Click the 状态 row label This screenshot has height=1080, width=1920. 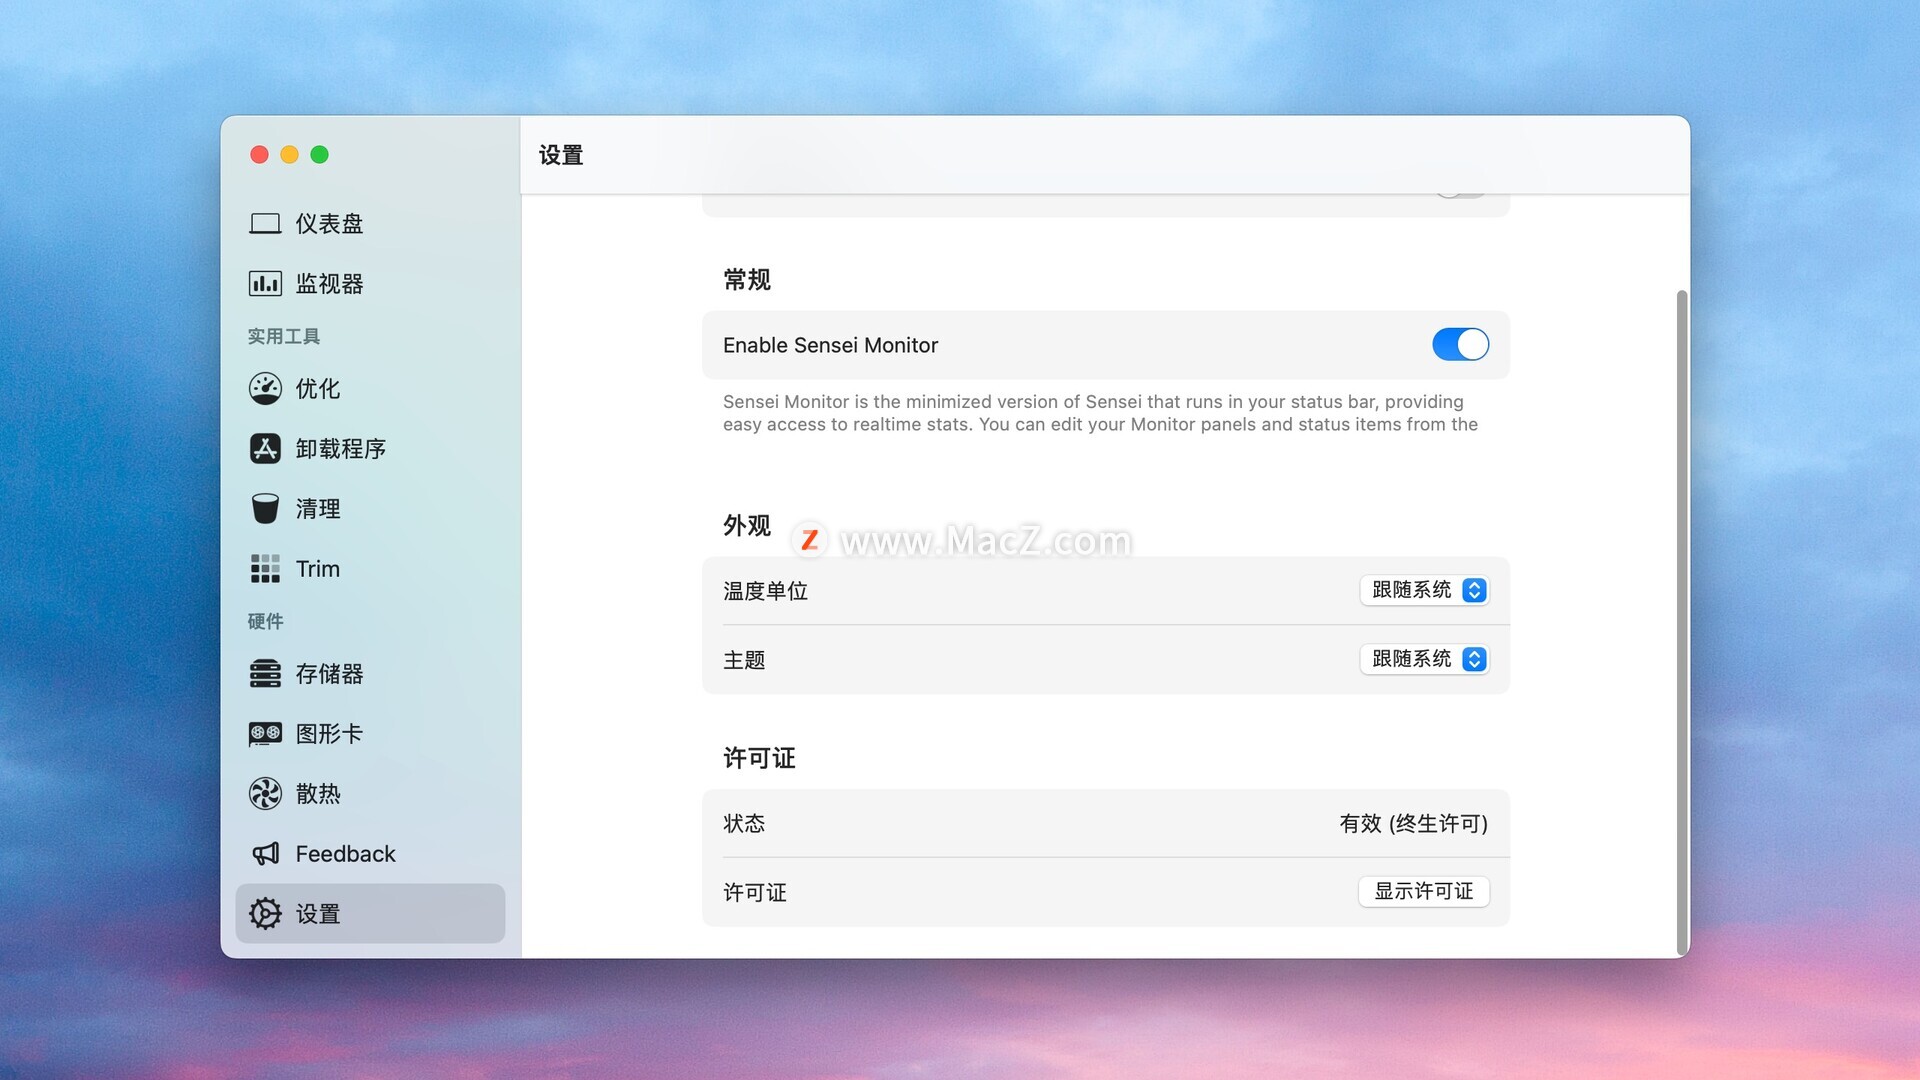tap(744, 824)
